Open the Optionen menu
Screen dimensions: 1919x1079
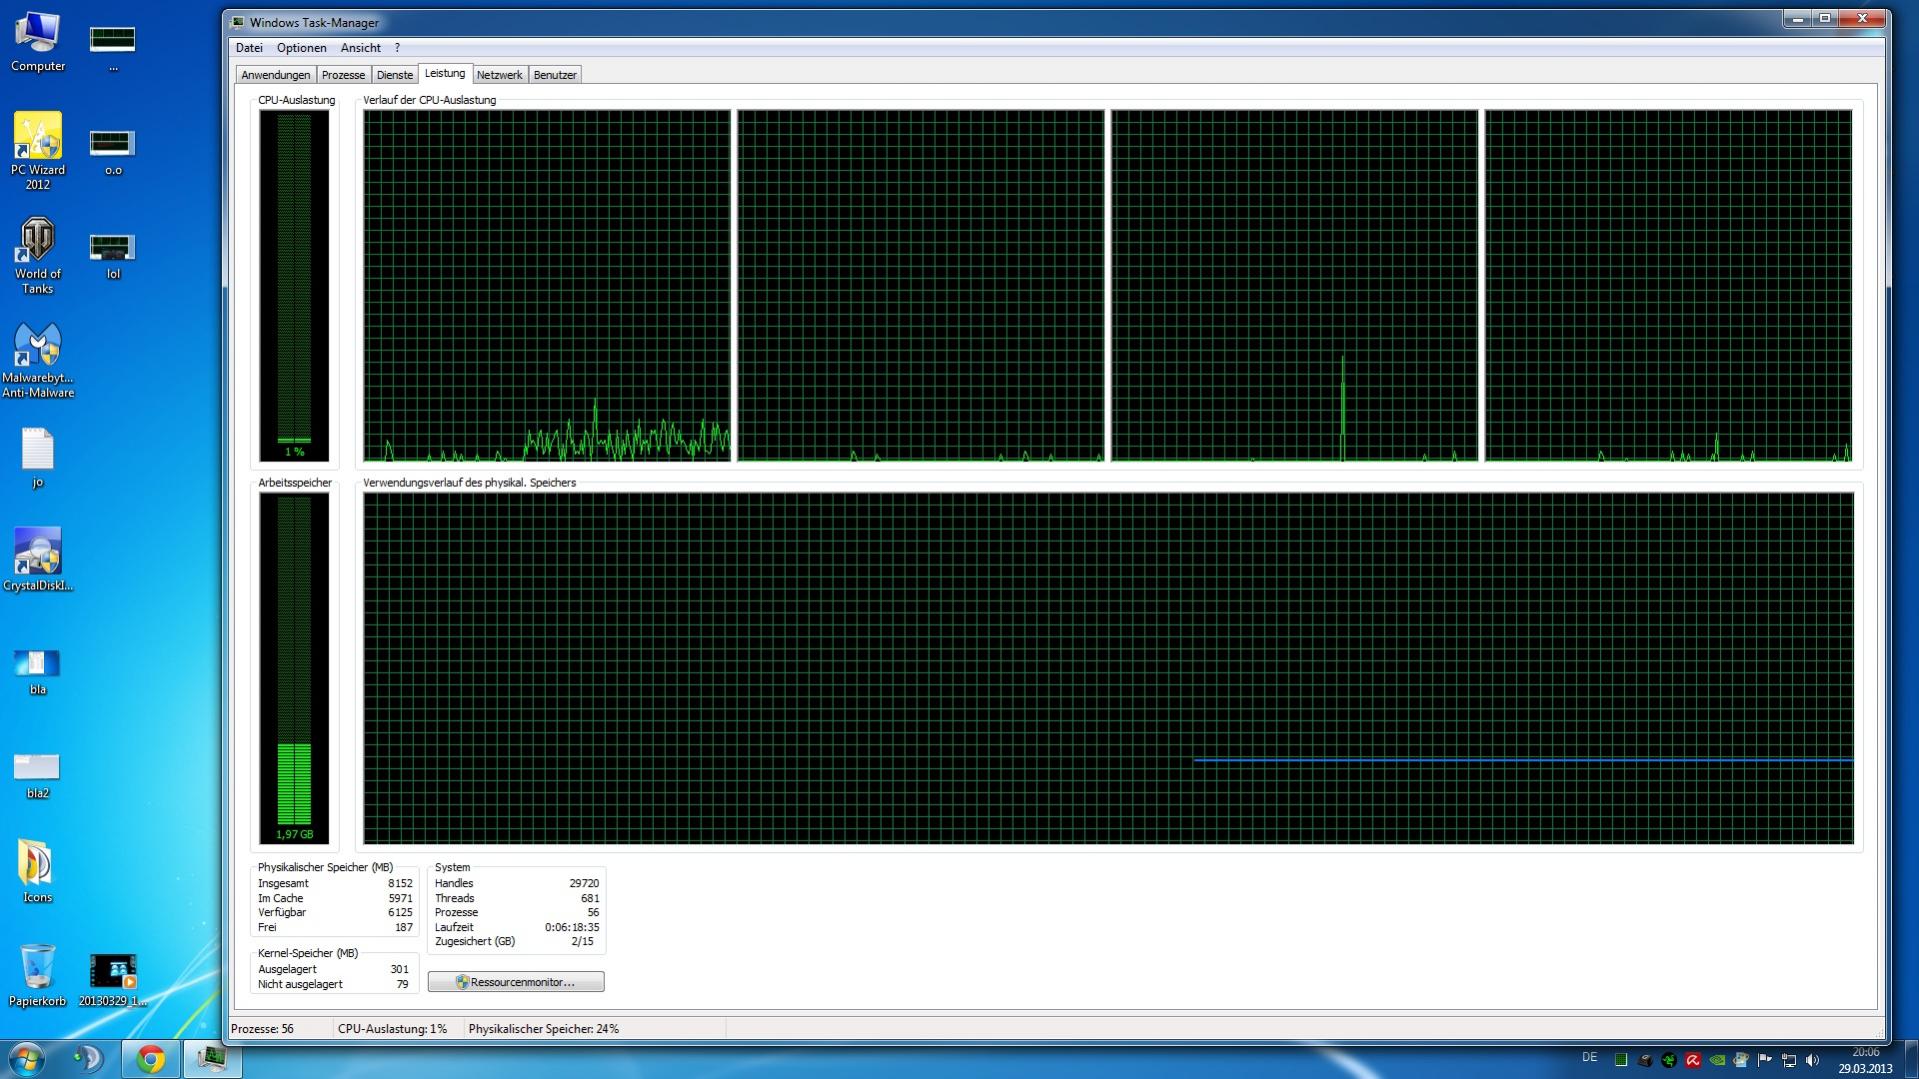click(301, 48)
